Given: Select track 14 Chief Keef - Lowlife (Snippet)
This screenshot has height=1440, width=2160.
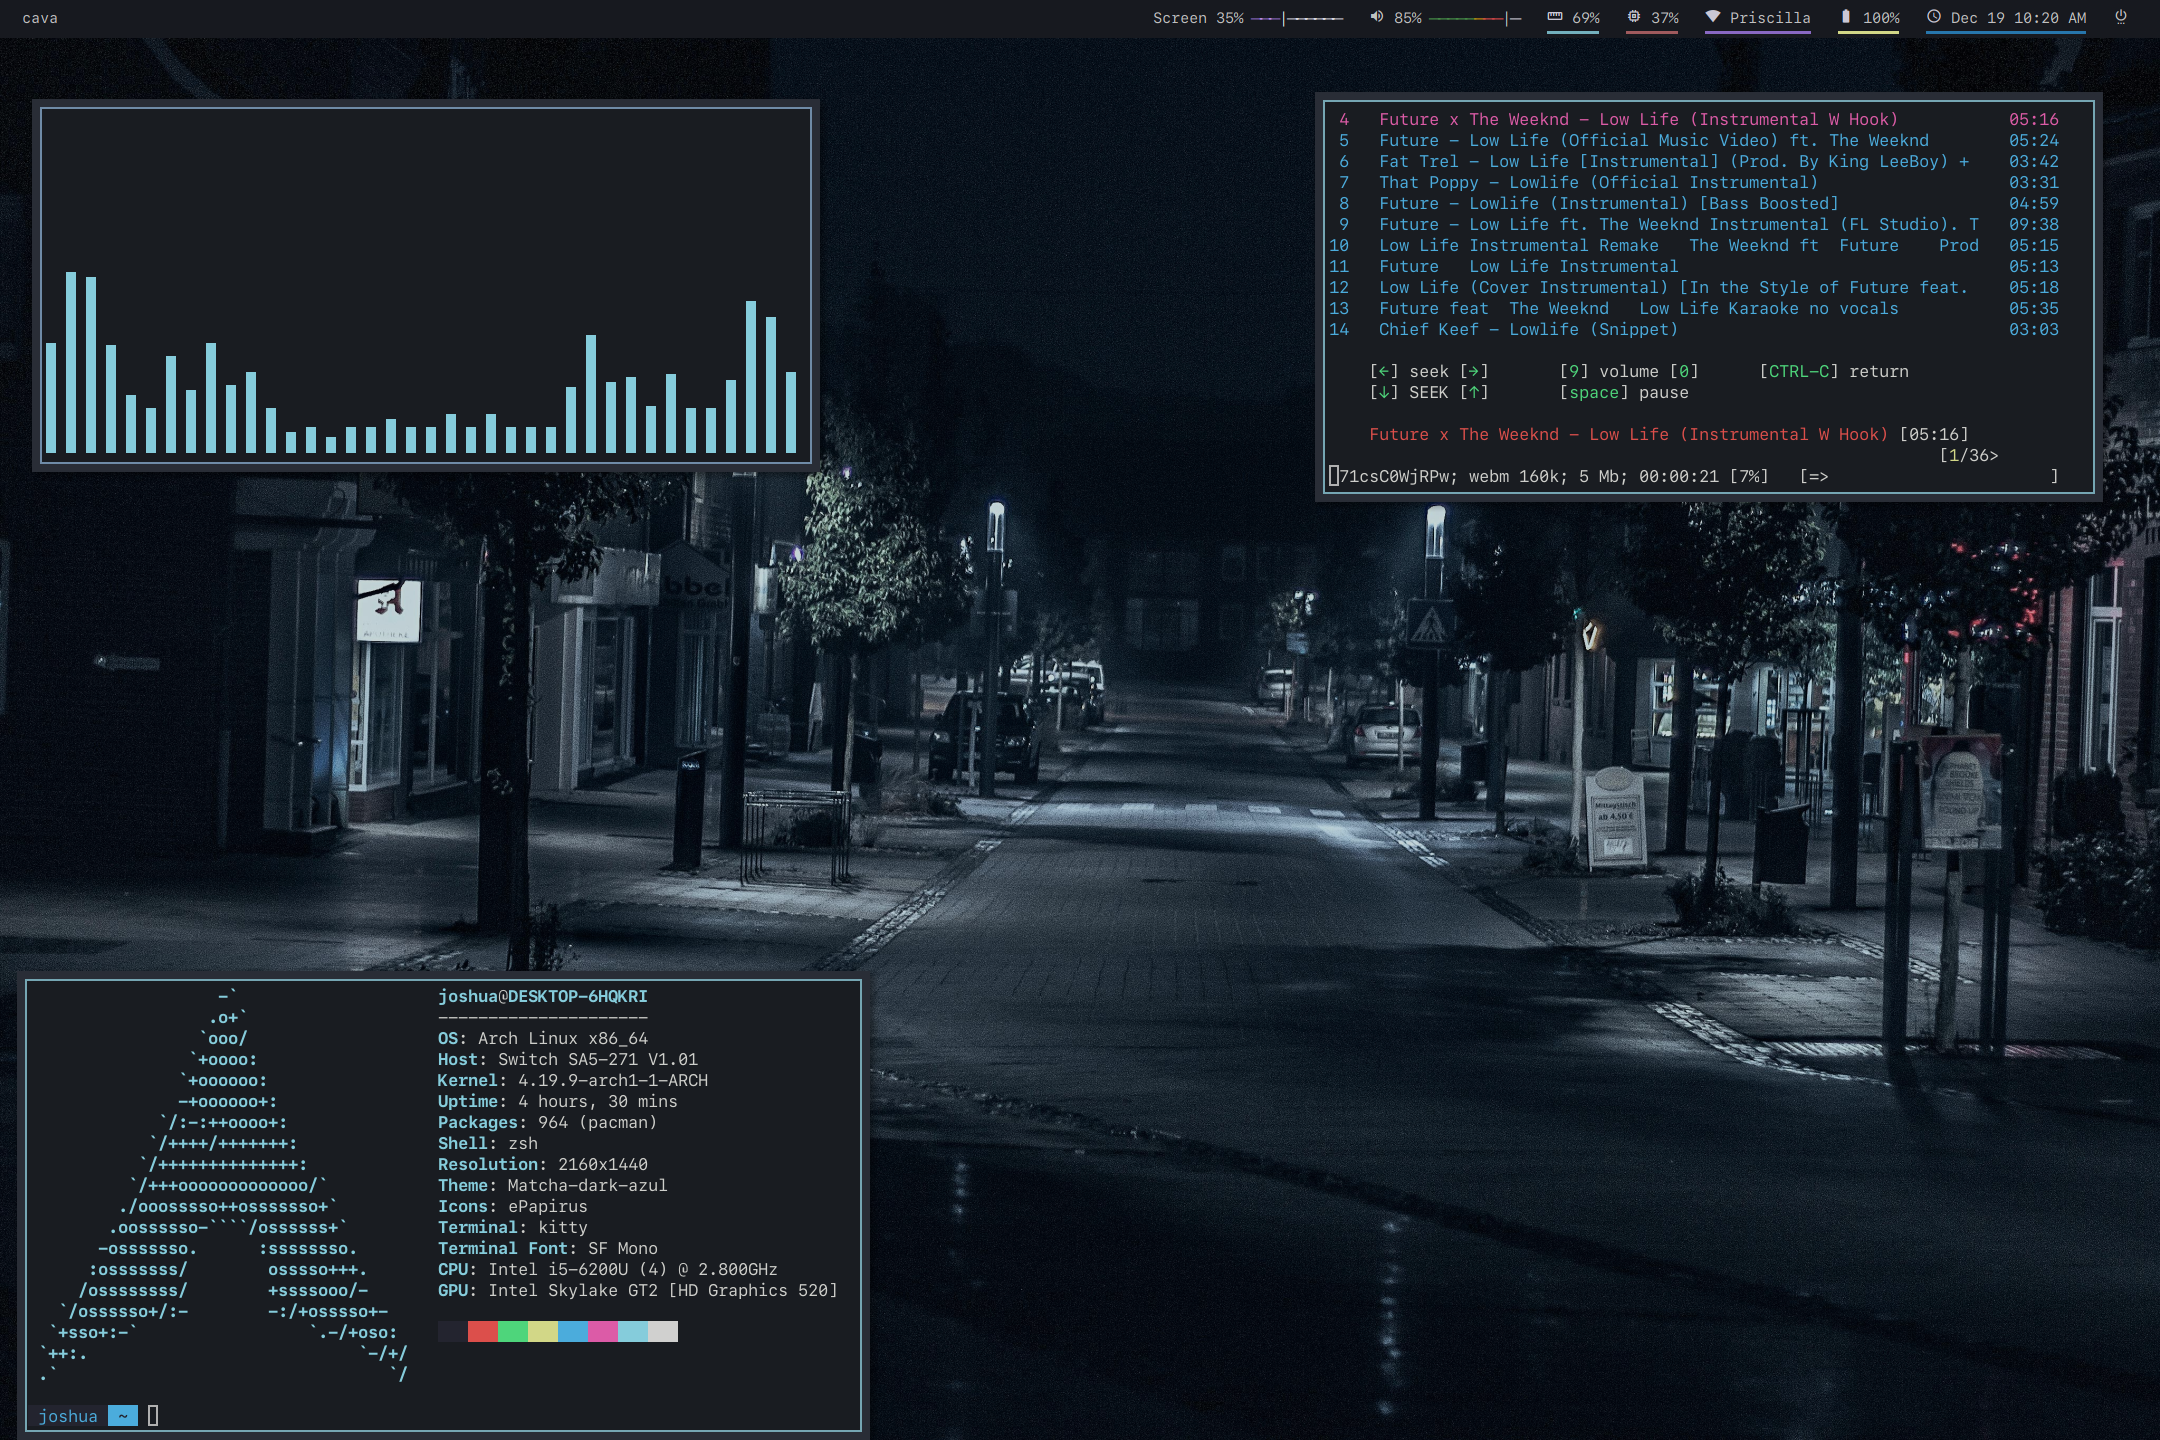Looking at the screenshot, I should click(x=1694, y=330).
